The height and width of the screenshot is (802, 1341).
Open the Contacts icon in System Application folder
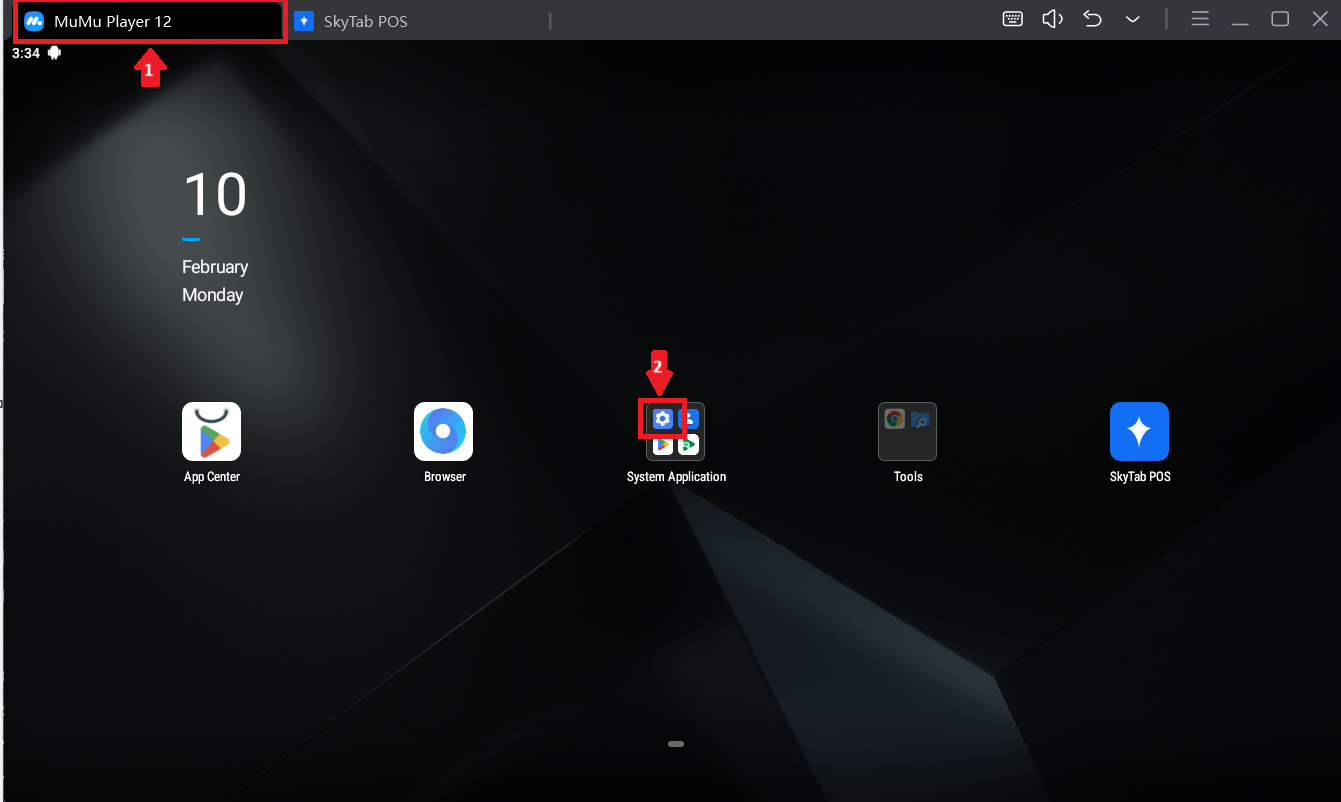tap(688, 419)
